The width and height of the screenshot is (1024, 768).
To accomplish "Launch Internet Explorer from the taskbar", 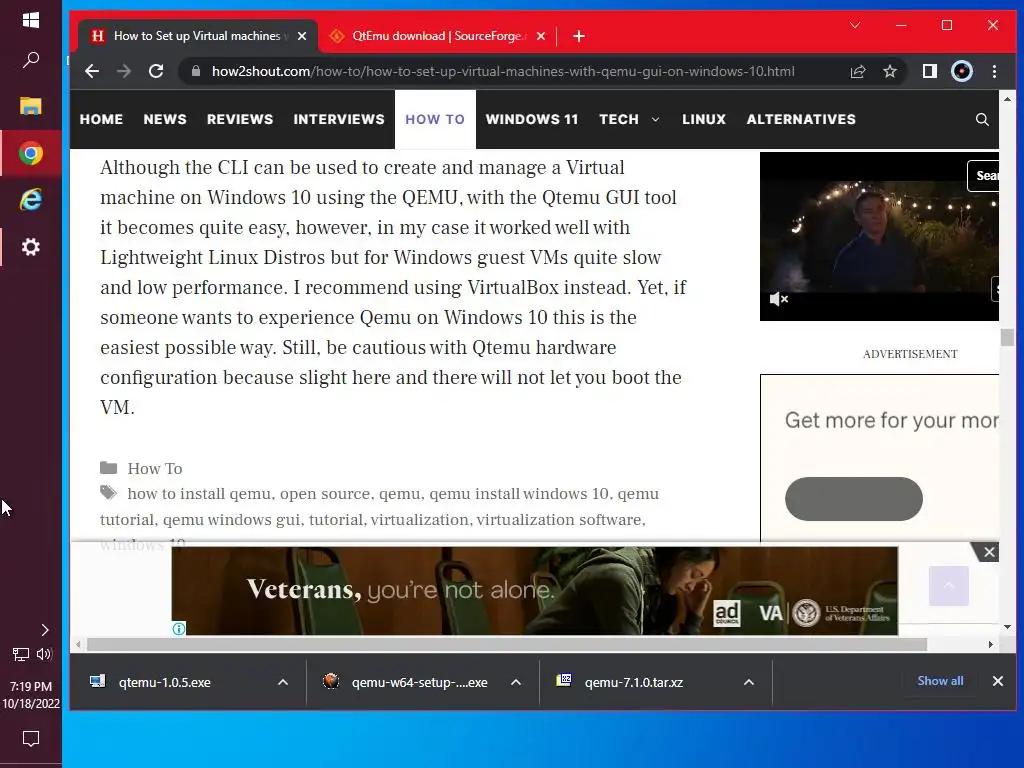I will coord(31,200).
